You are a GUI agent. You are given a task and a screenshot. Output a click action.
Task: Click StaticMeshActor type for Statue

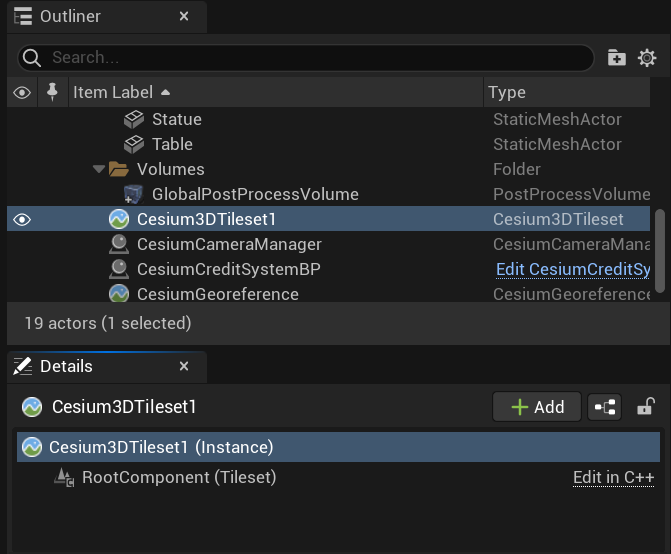click(557, 119)
